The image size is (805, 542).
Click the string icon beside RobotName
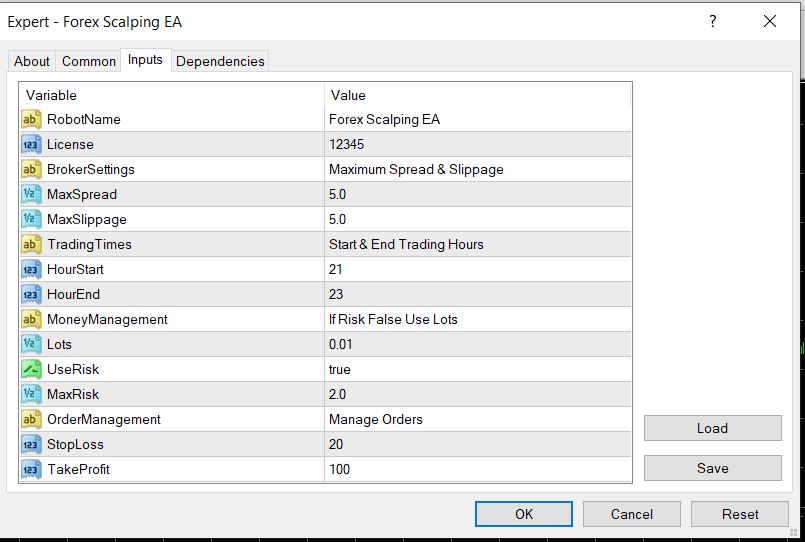31,120
